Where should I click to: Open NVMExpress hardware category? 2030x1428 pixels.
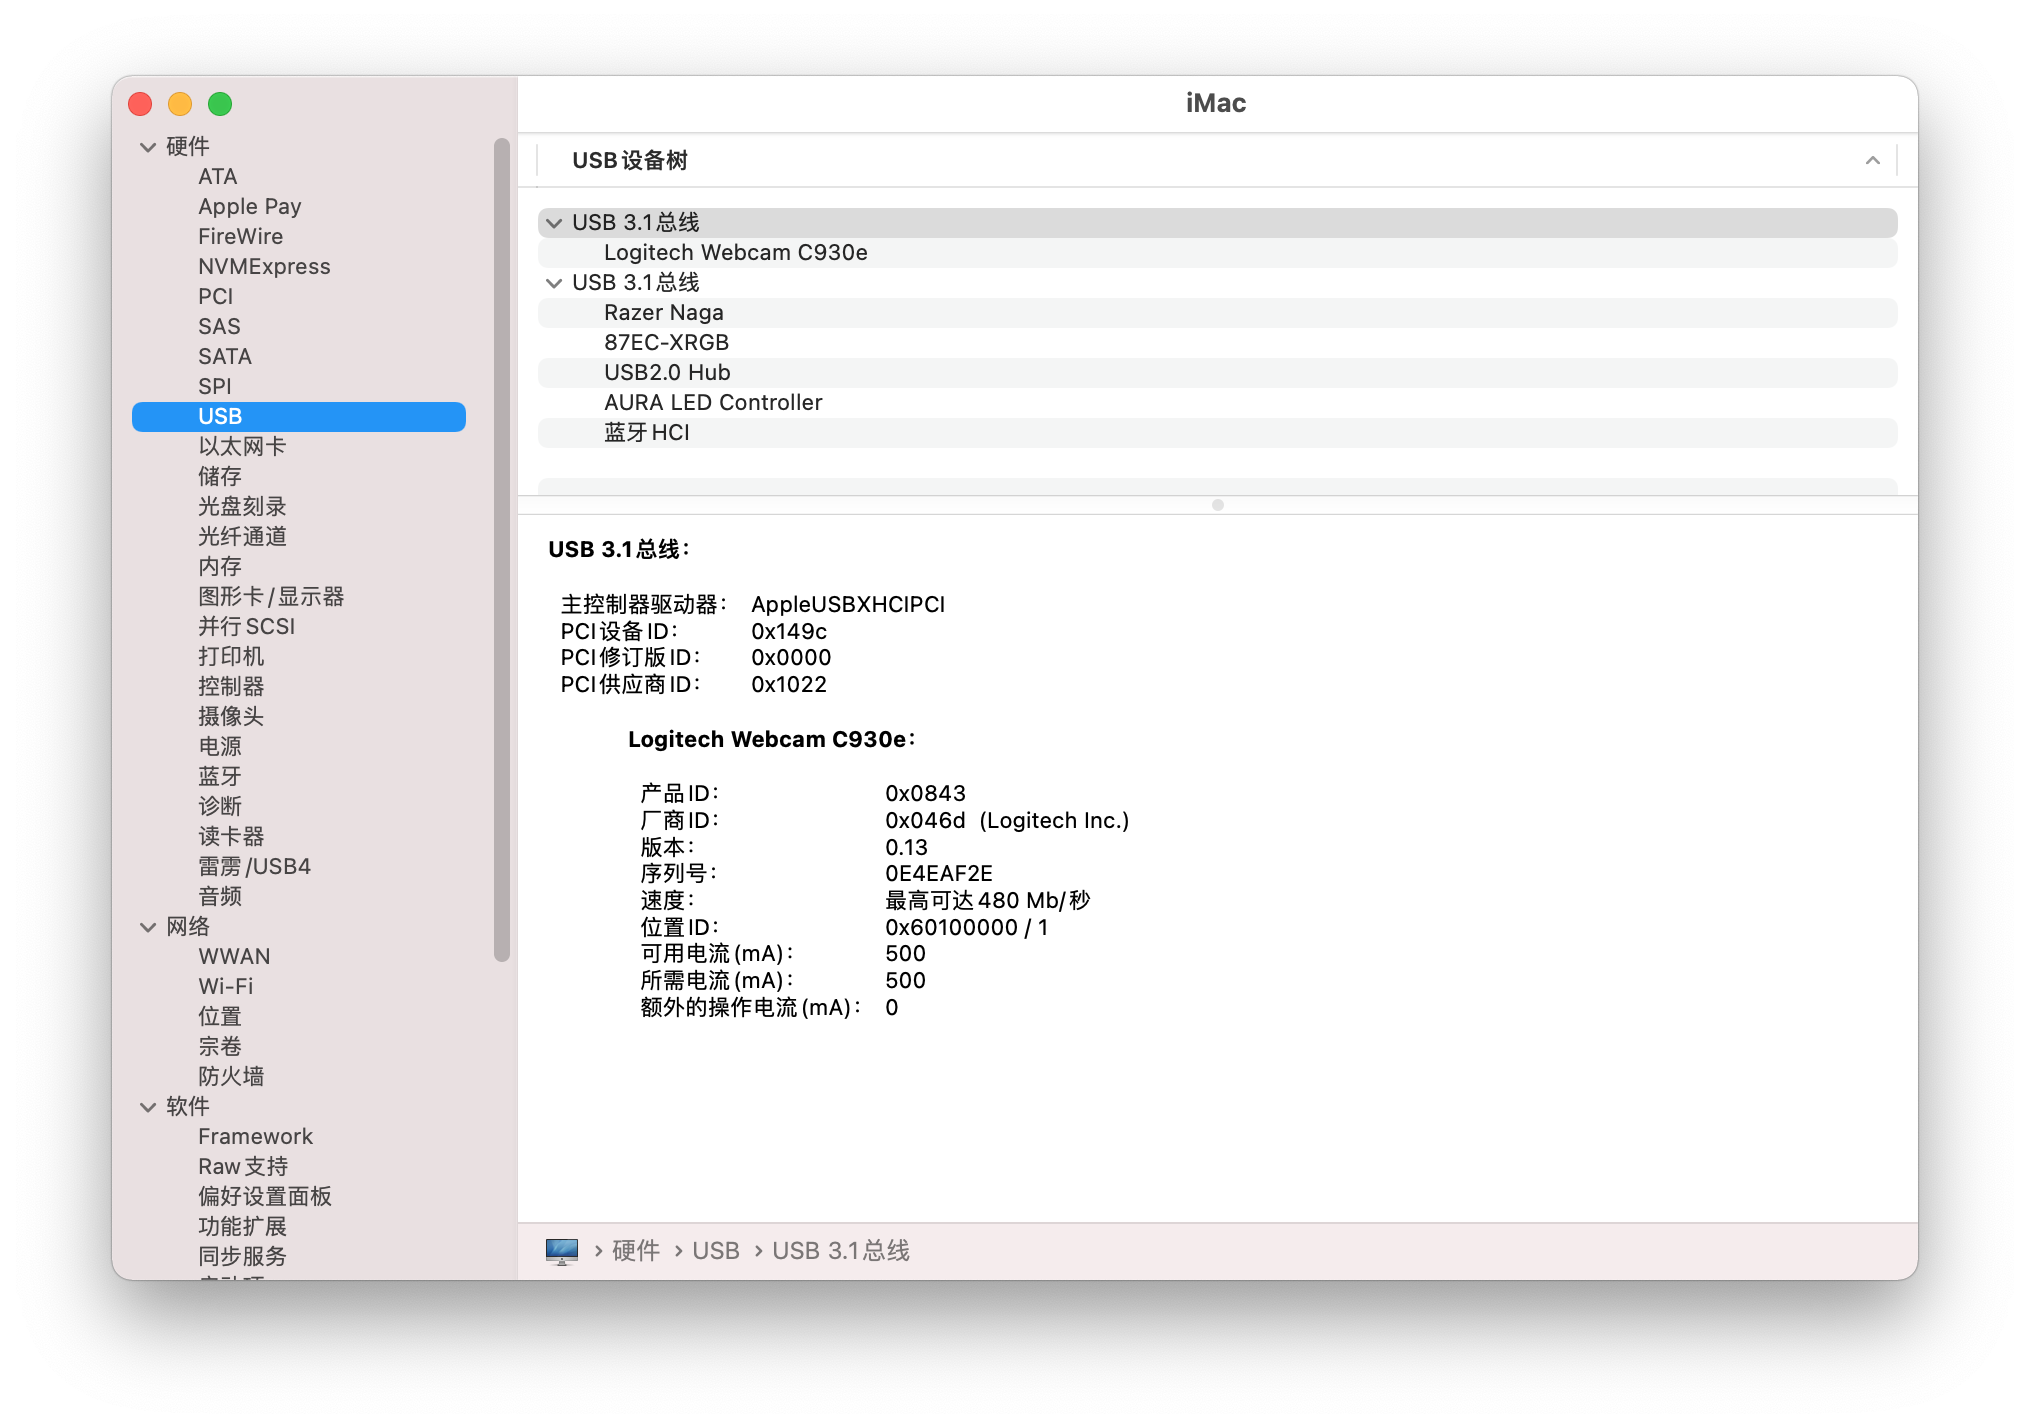[x=264, y=267]
